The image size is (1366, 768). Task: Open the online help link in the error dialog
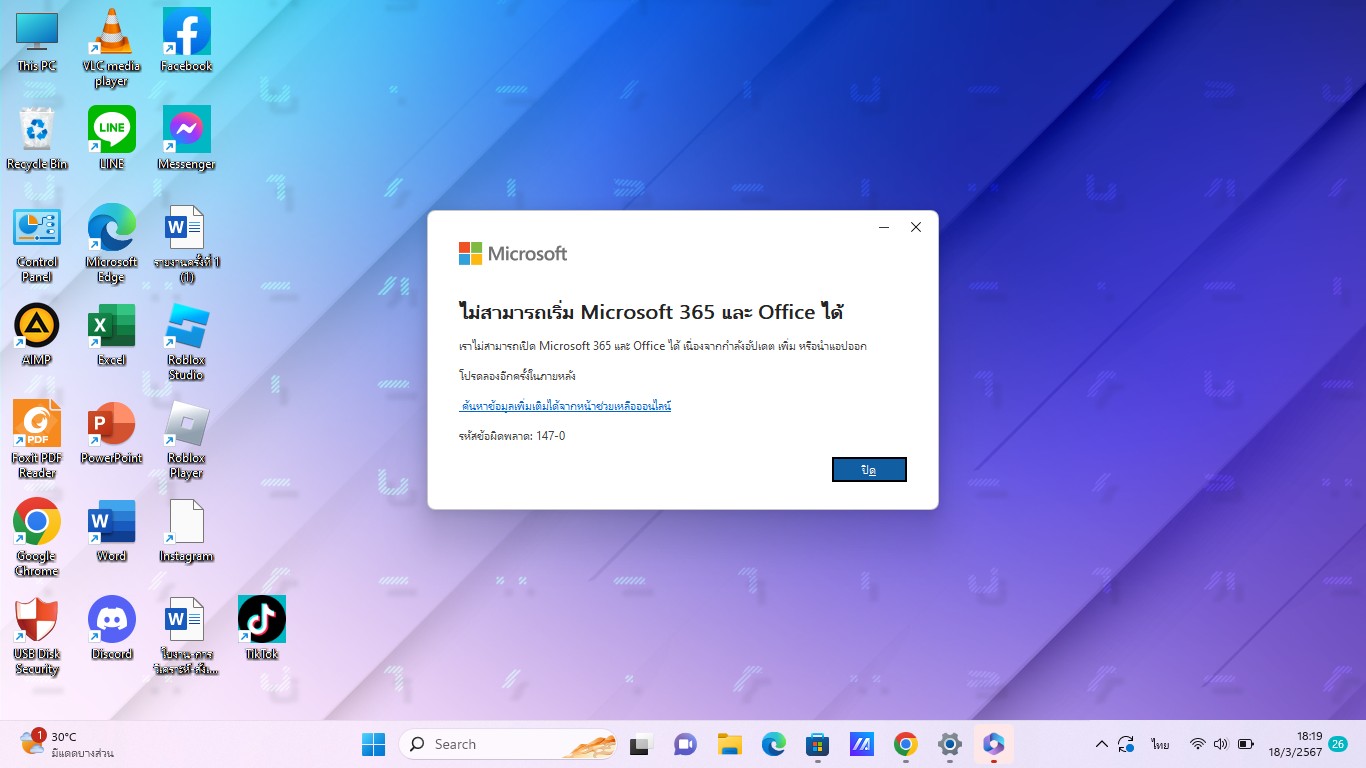[x=565, y=406]
